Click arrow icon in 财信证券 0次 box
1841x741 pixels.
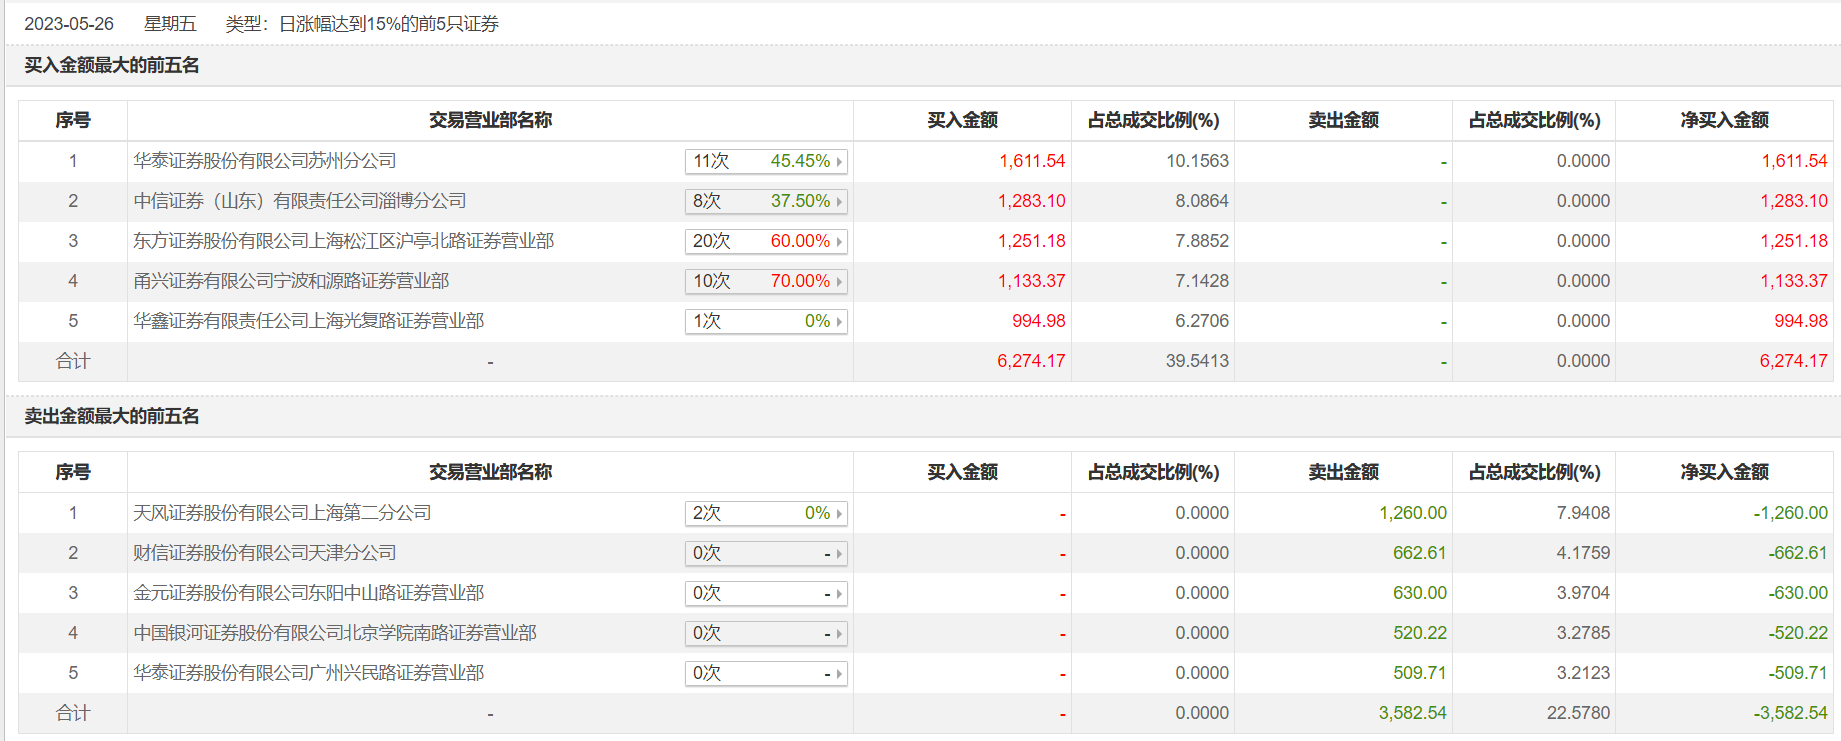pyautogui.click(x=839, y=553)
